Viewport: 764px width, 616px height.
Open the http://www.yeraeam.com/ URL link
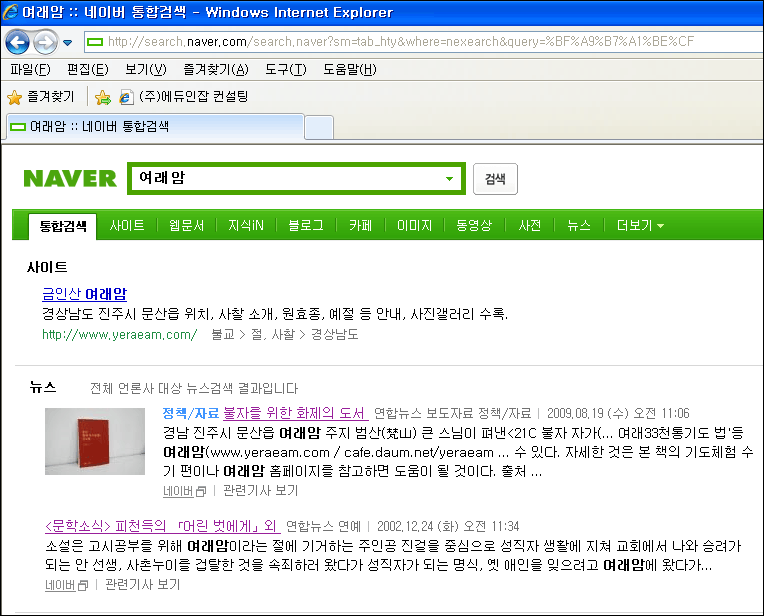(x=119, y=334)
